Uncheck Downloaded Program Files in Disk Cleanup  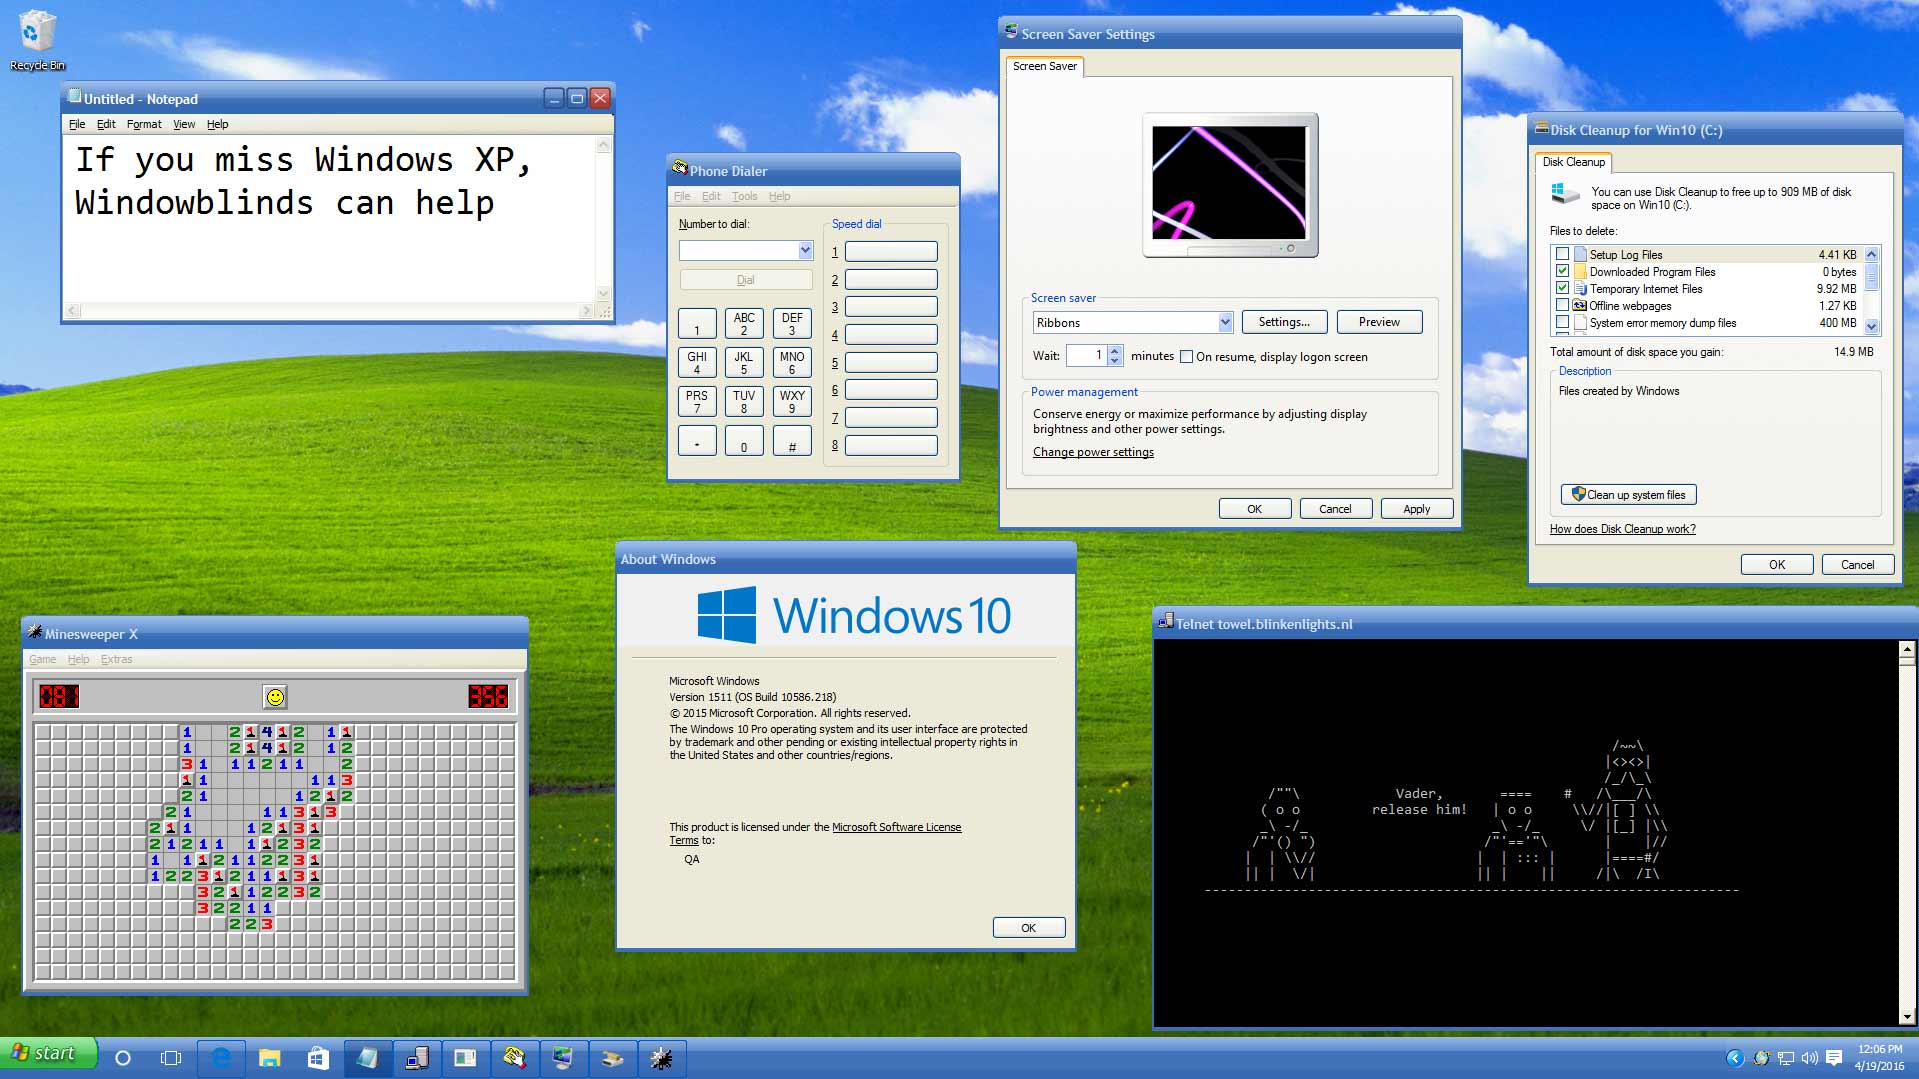coord(1562,271)
